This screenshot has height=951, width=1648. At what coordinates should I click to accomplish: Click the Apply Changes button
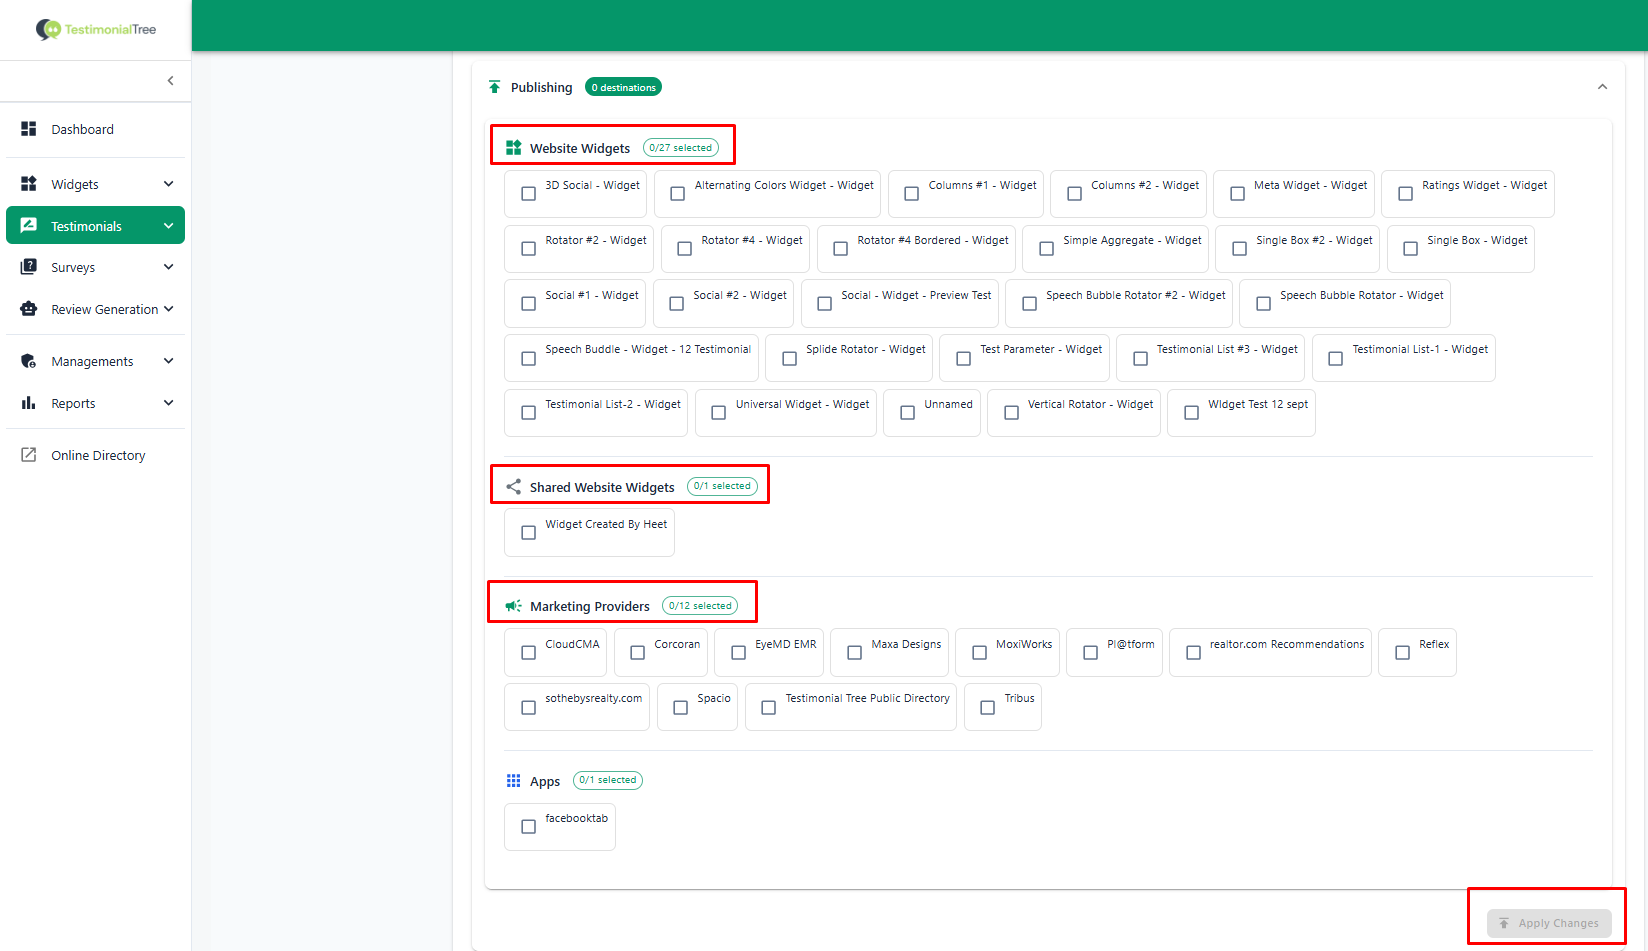pos(1549,923)
